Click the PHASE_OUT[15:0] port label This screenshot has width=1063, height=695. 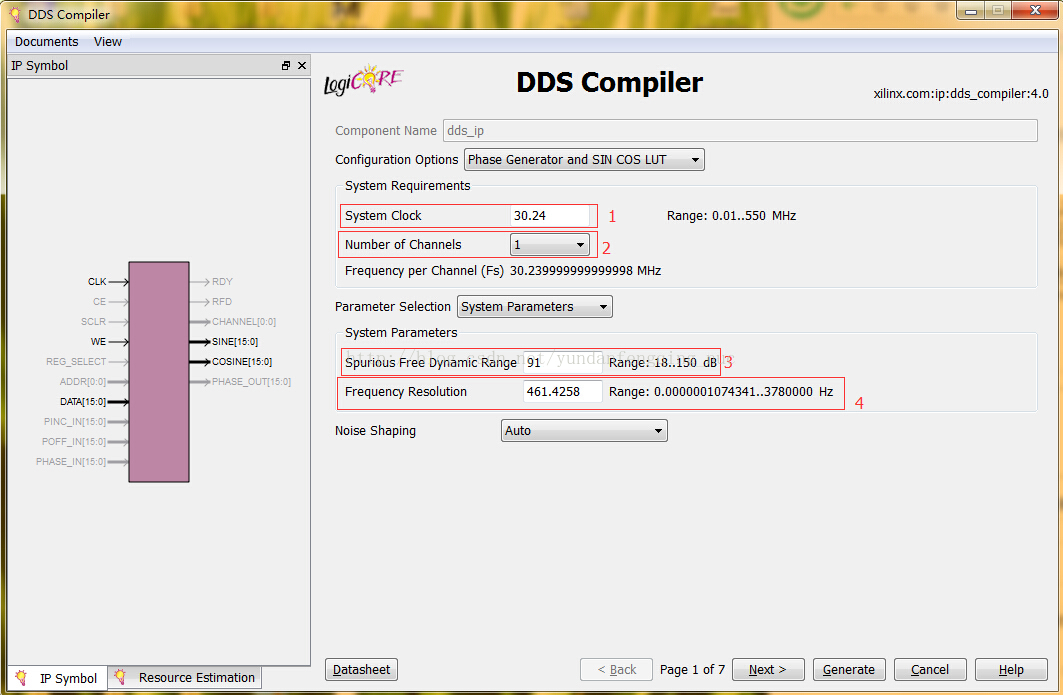coord(252,382)
